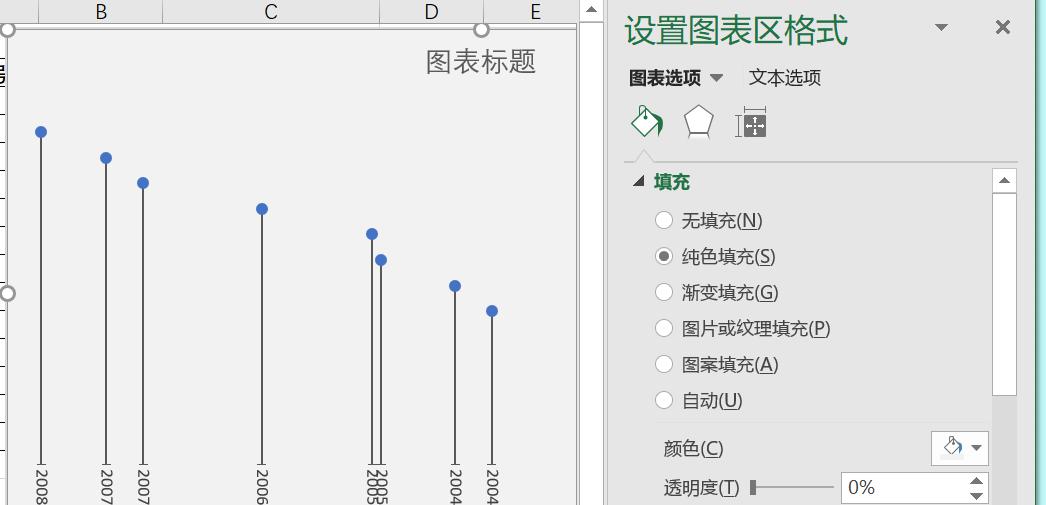This screenshot has width=1046, height=505.
Task: Click the 透明度(T) label
Action: pos(701,488)
